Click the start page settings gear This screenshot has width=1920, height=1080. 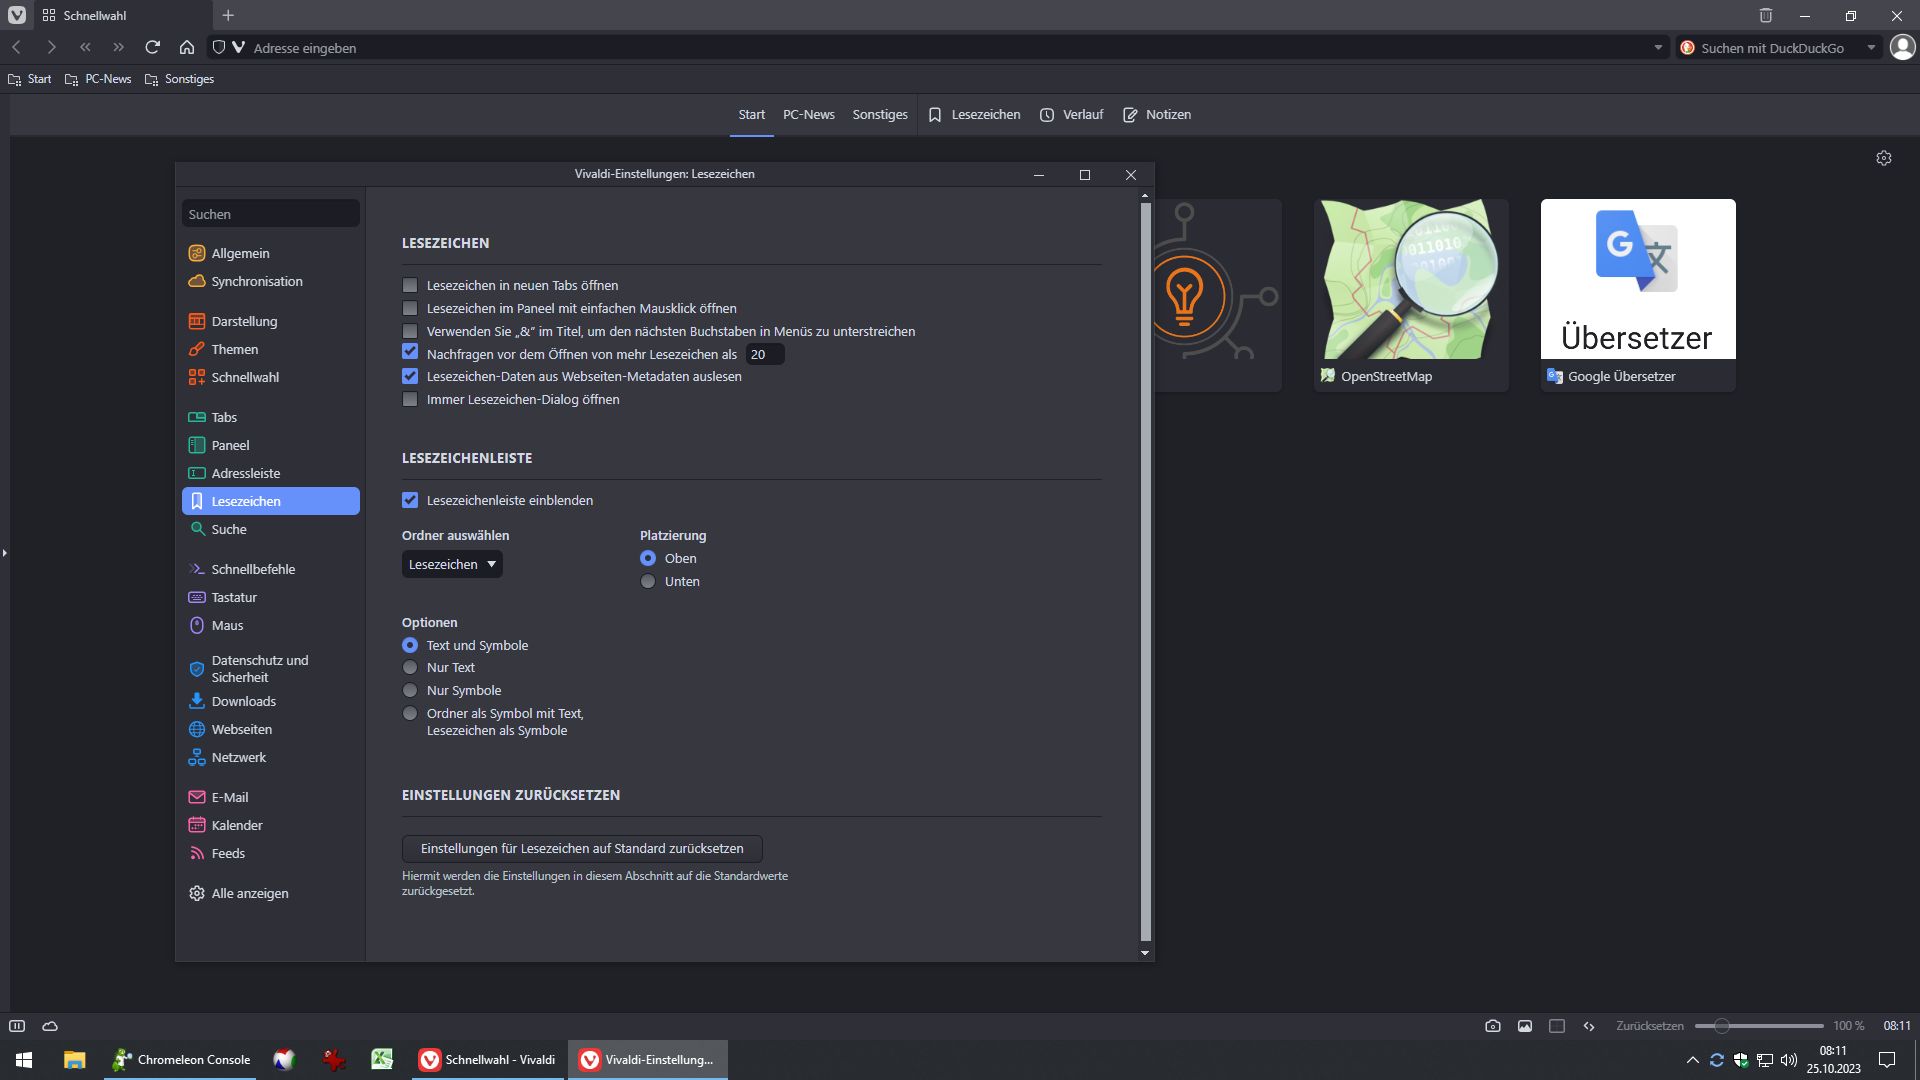point(1883,158)
